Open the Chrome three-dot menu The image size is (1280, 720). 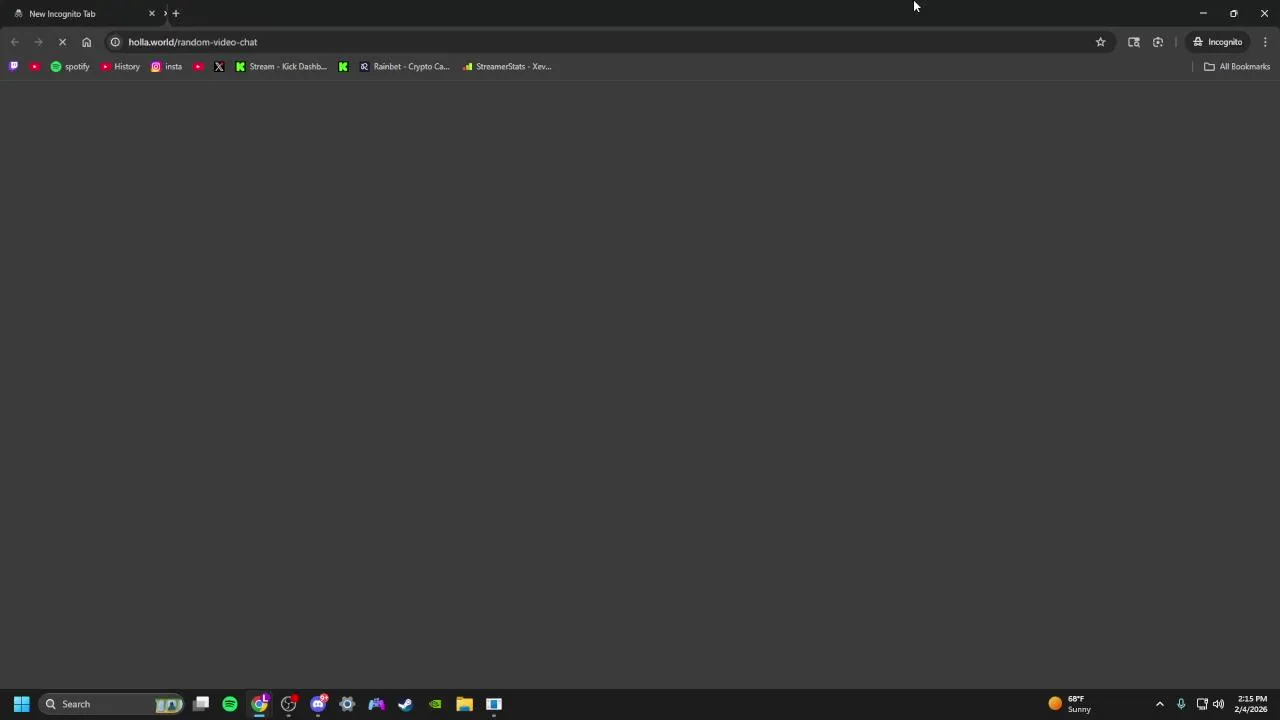[x=1265, y=42]
